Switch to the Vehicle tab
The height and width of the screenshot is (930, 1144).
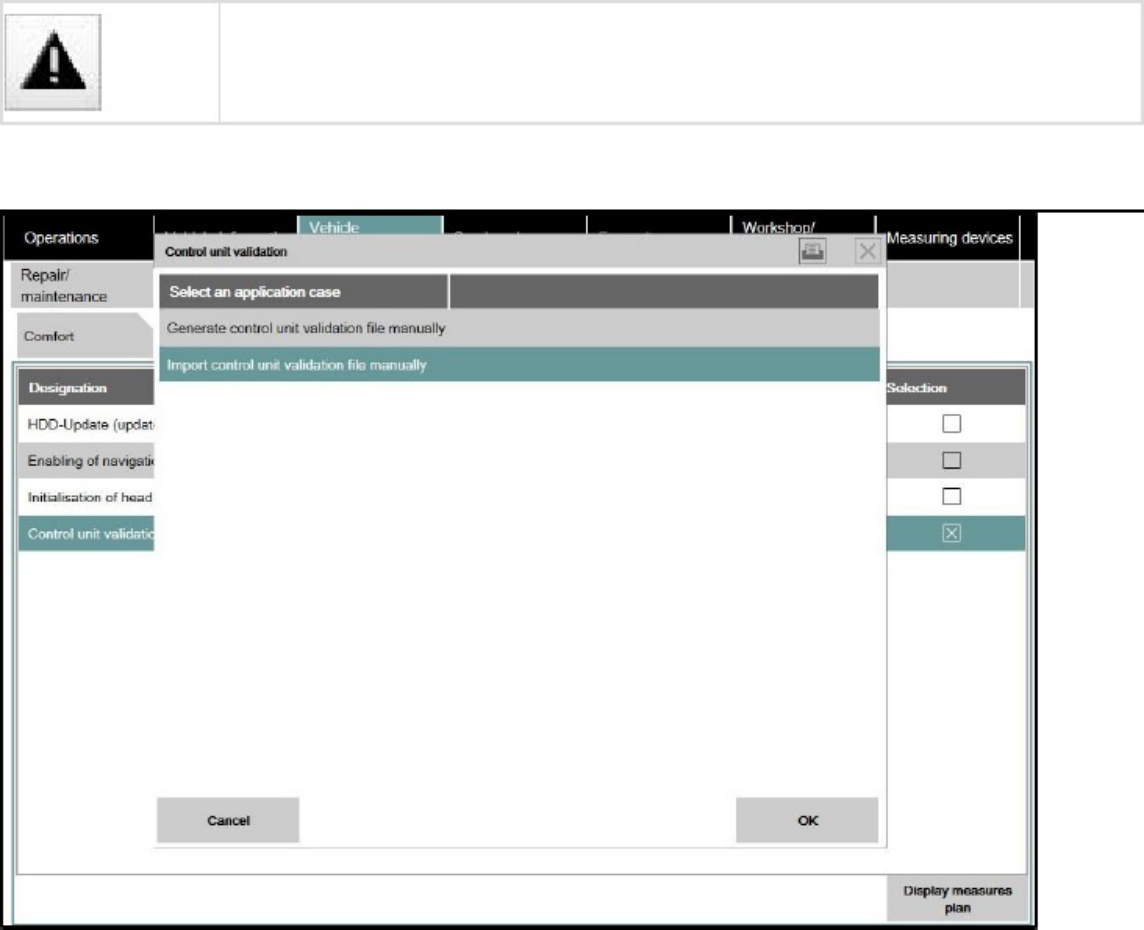tap(370, 226)
